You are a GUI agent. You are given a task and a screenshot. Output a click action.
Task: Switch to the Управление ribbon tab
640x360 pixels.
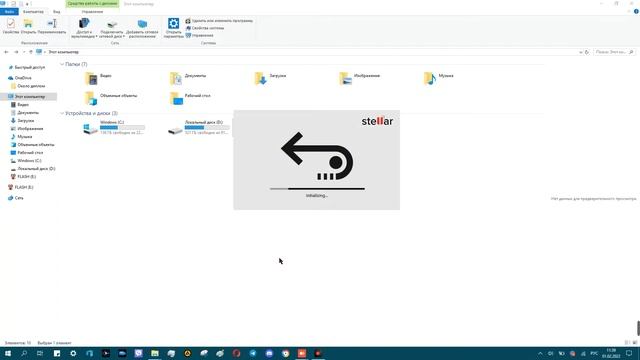92,11
